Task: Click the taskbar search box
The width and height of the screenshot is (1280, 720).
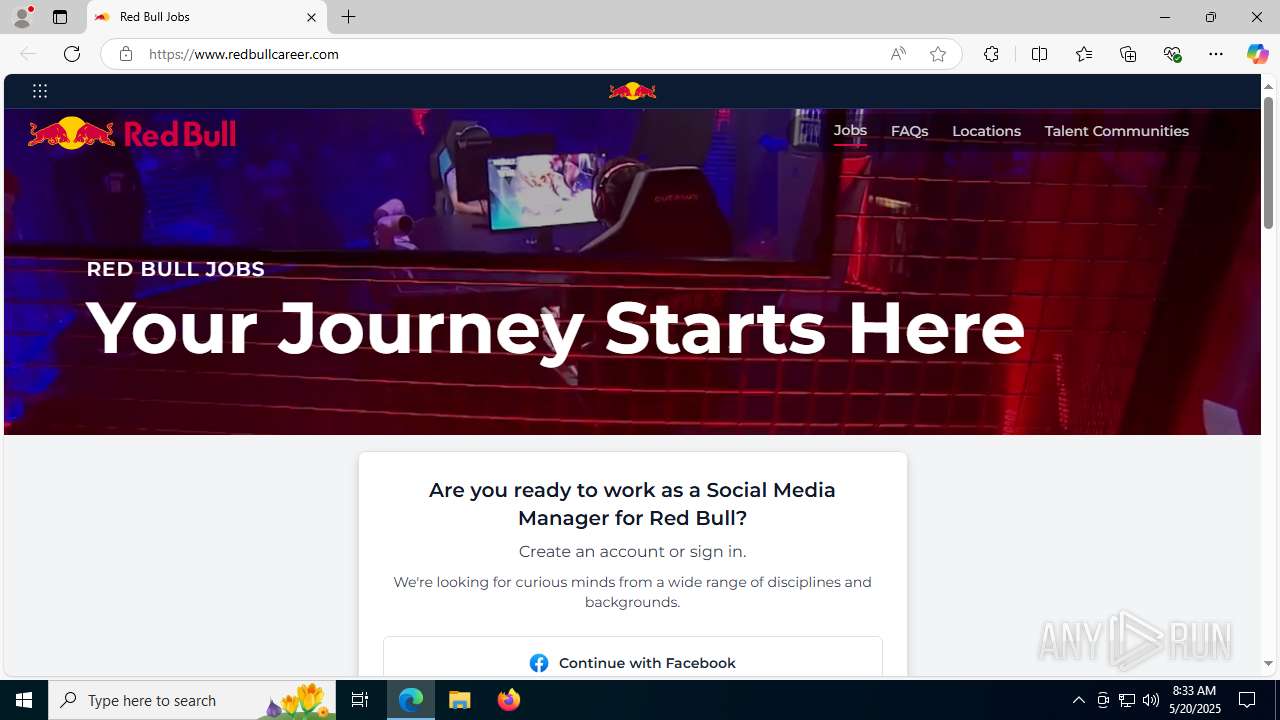Action: coord(192,700)
